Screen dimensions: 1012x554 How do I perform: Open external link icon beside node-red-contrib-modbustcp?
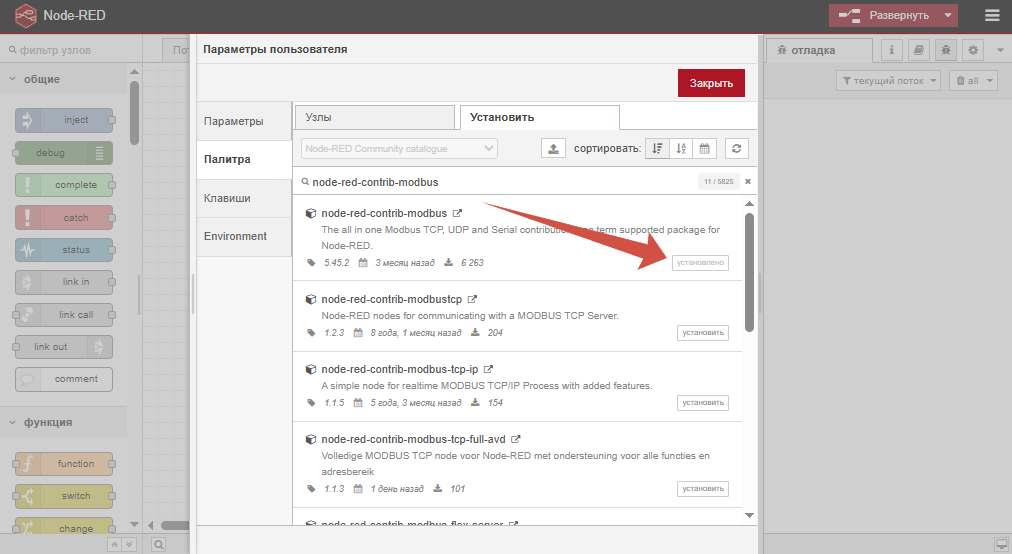tap(472, 299)
